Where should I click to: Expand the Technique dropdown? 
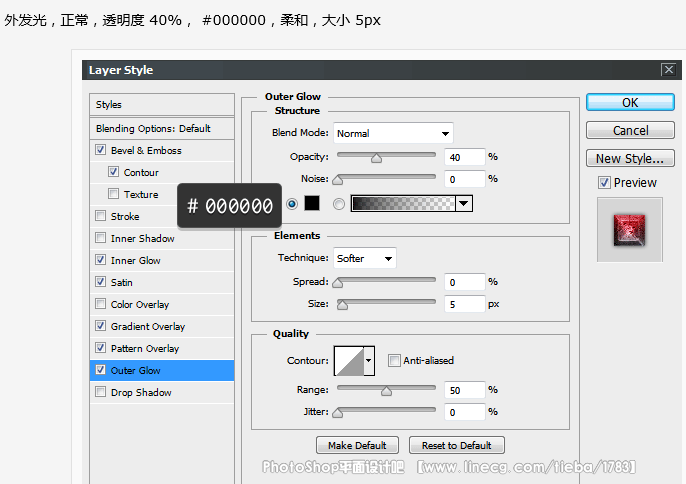364,259
